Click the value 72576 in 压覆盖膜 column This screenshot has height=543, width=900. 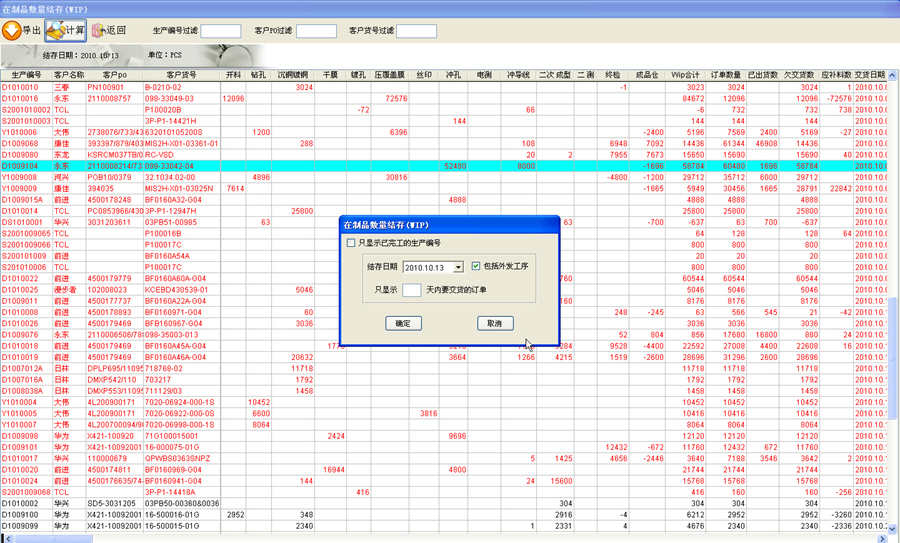click(x=397, y=99)
